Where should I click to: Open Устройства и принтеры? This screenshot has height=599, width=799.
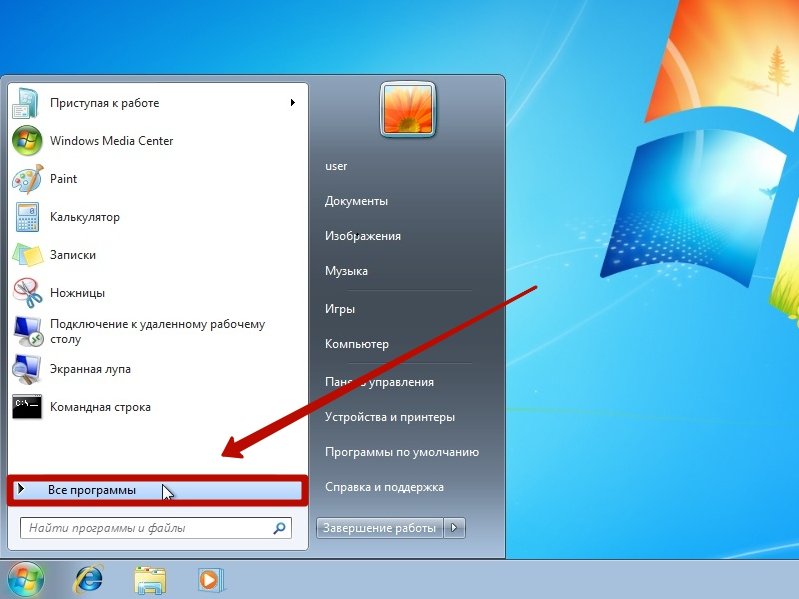tap(390, 417)
